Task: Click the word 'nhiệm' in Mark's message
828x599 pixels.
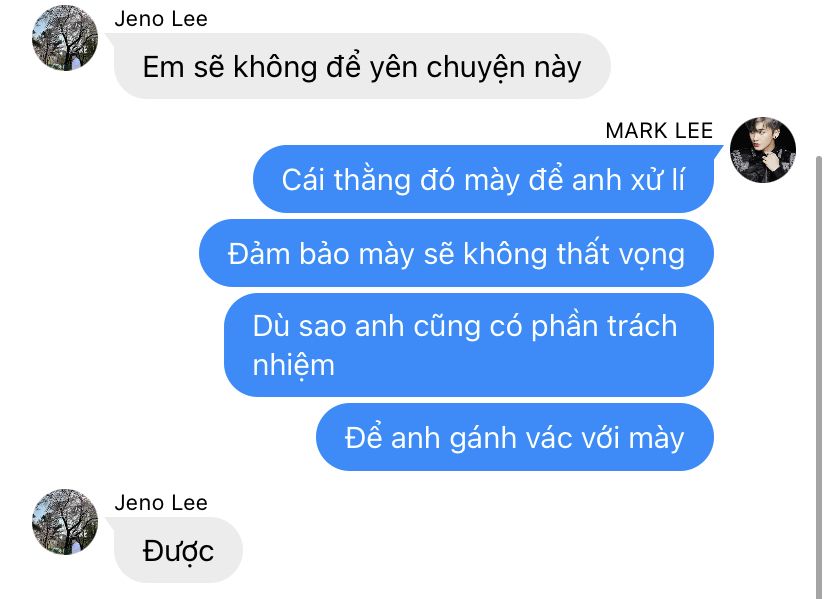Action: point(294,366)
